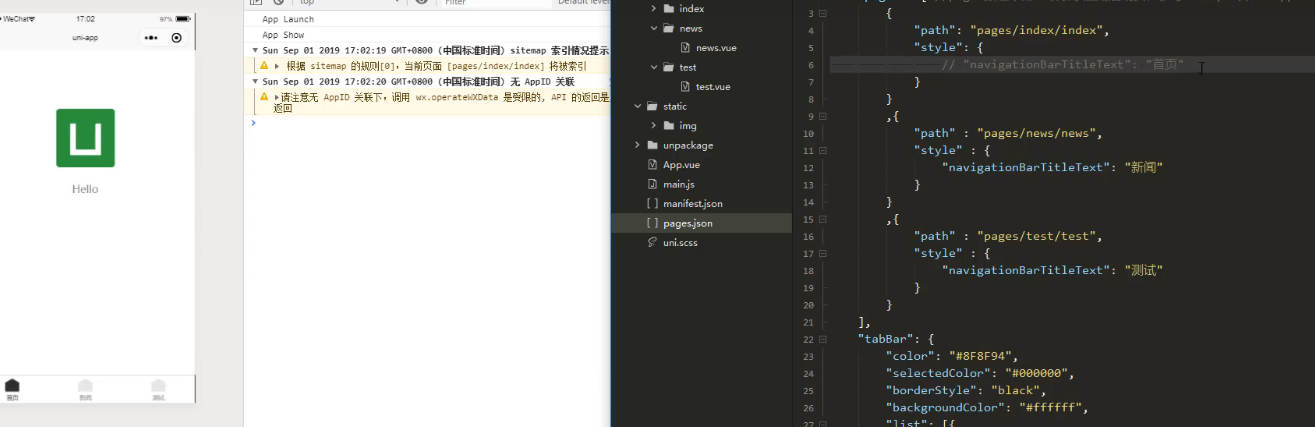
Task: Expand the img folder under static
Action: (654, 125)
